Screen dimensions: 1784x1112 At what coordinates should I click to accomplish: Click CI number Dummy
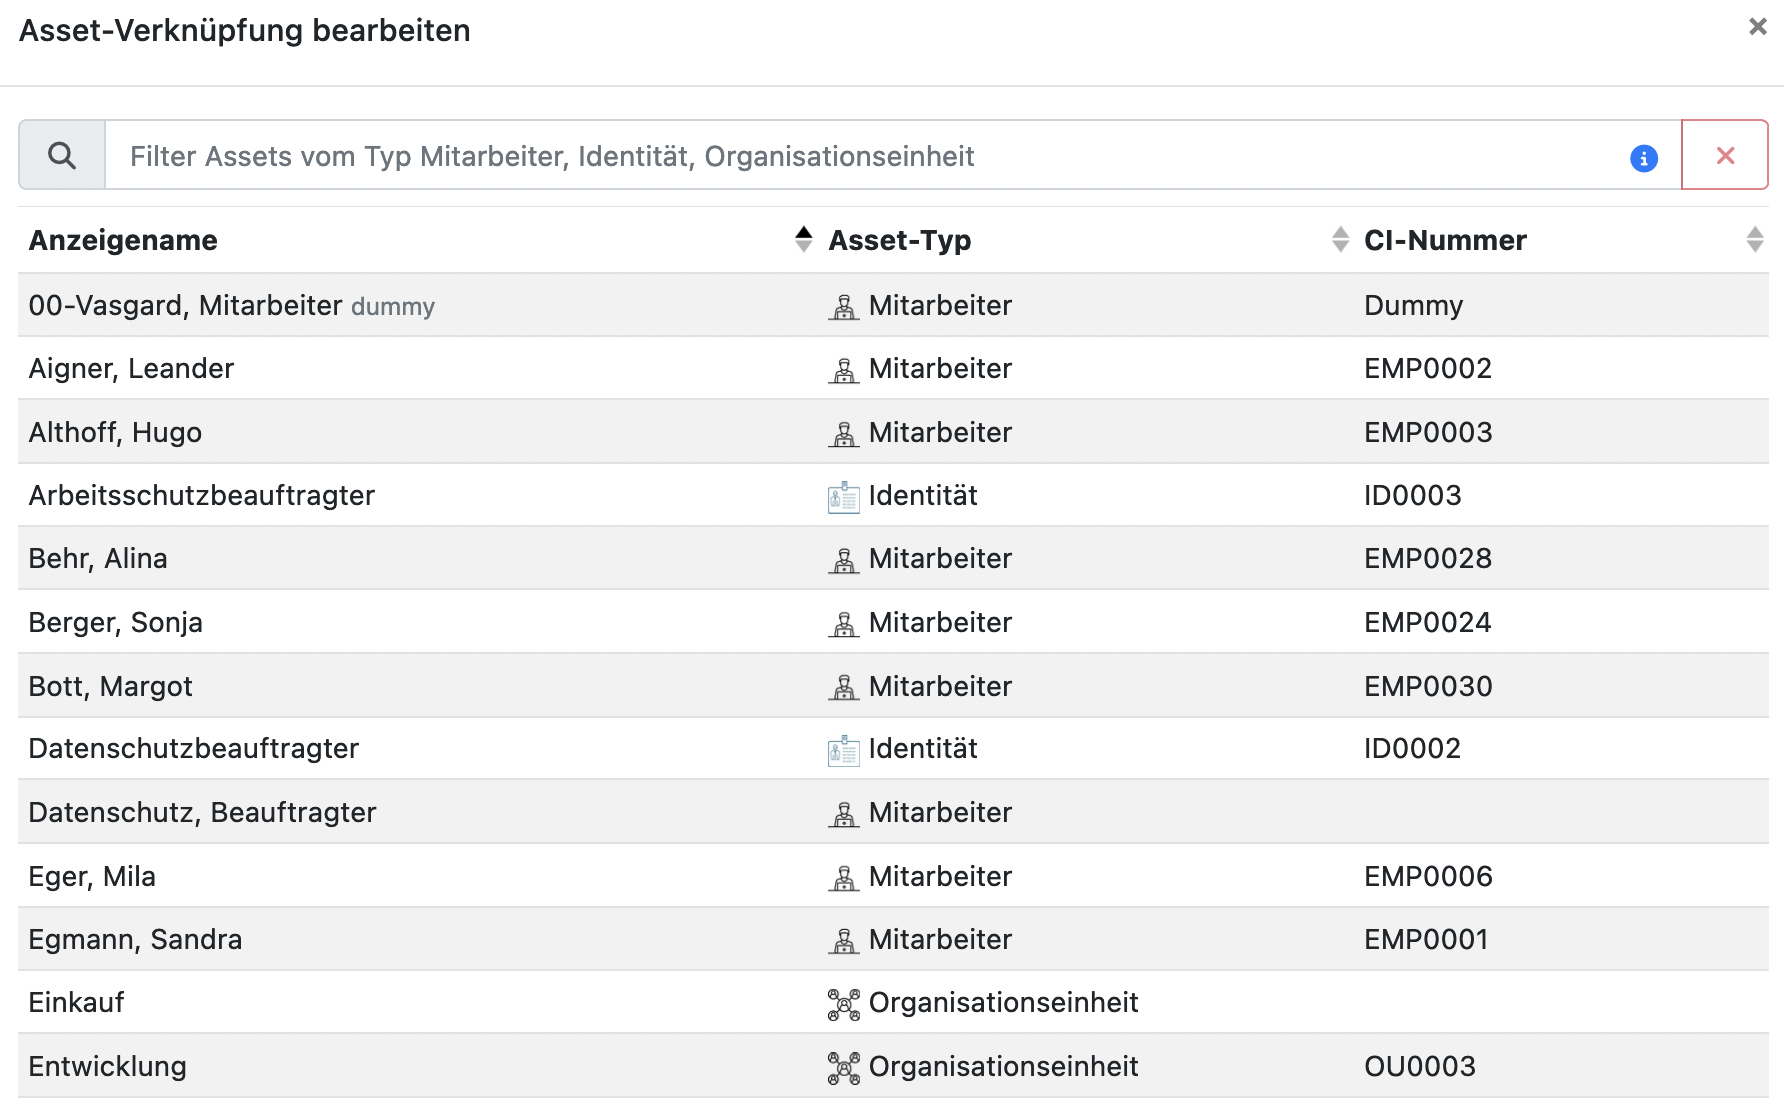[x=1413, y=305]
